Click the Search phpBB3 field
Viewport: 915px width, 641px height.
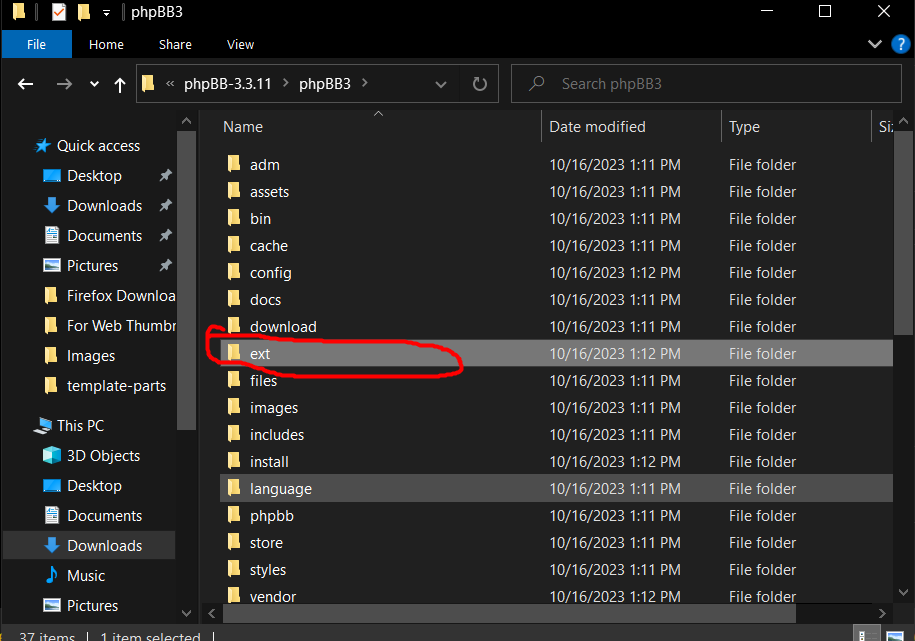(x=706, y=84)
